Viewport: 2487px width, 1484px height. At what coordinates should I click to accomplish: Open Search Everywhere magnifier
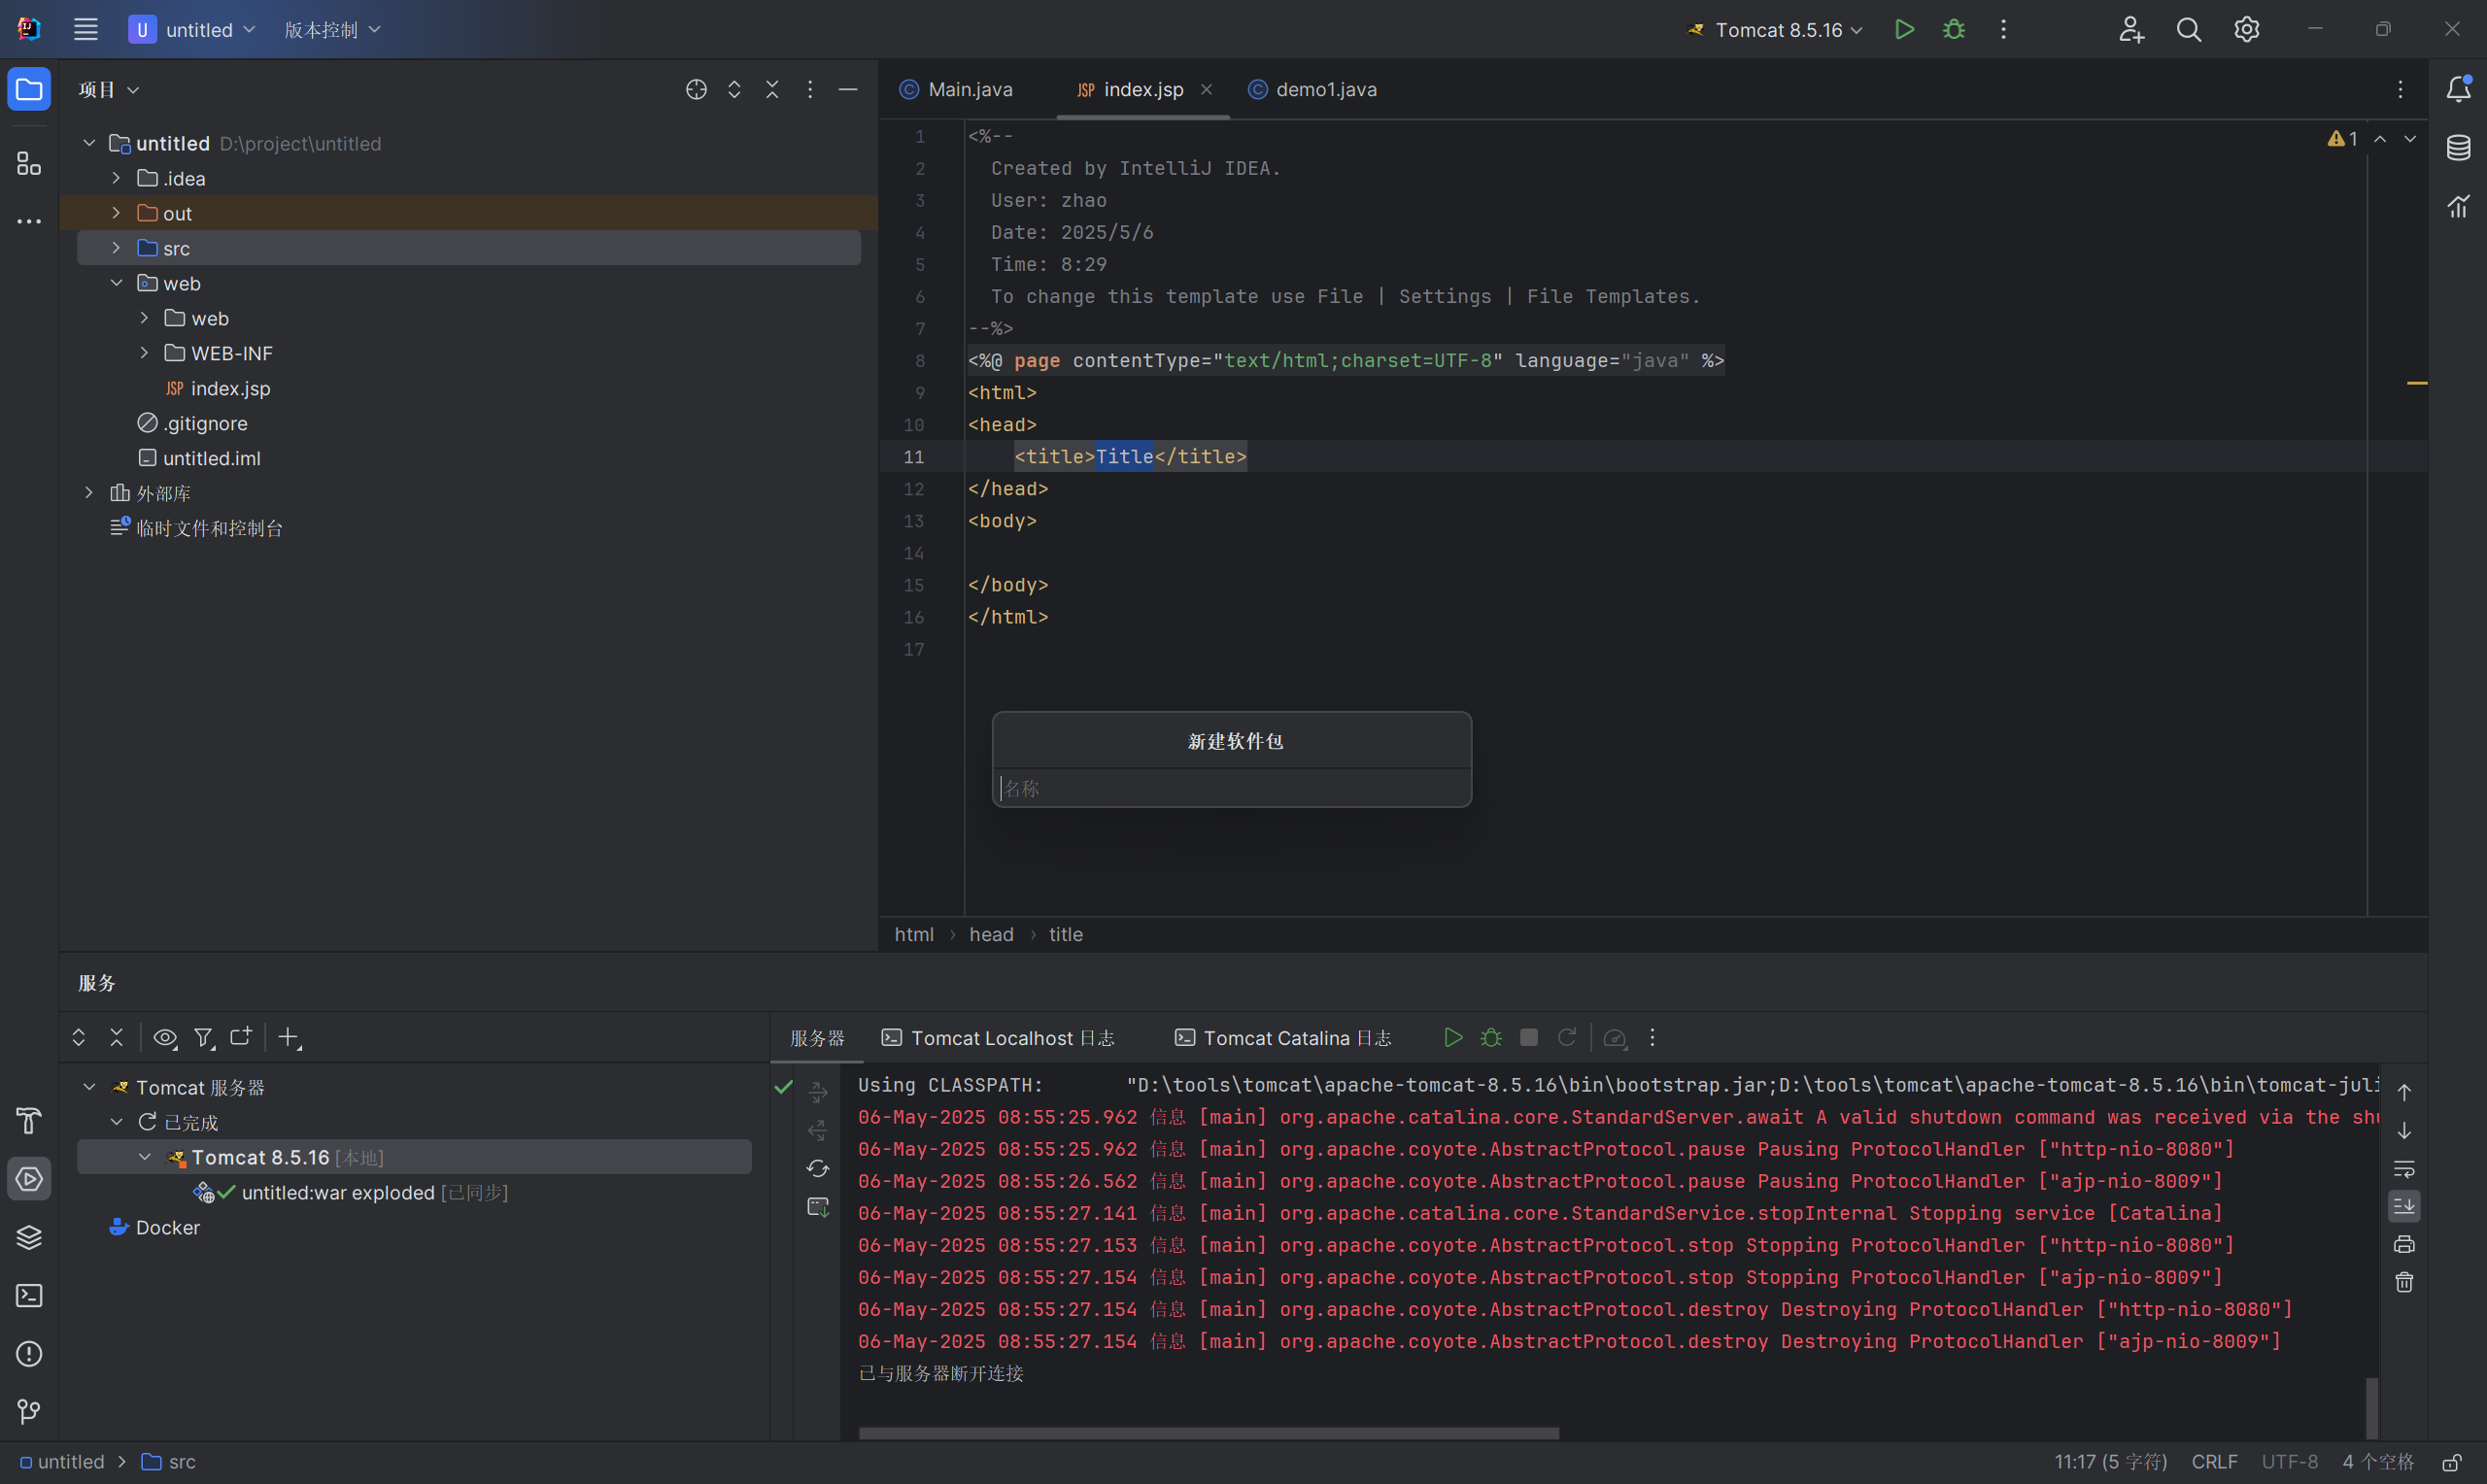click(x=2189, y=29)
